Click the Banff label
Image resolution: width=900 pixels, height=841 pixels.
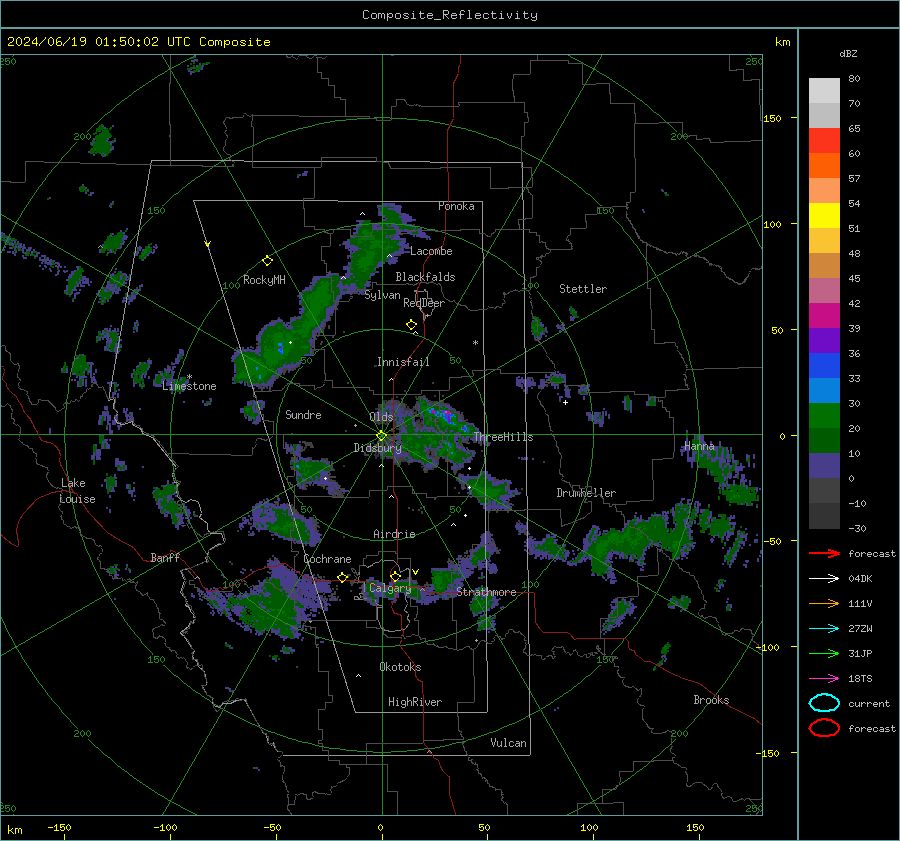pyautogui.click(x=165, y=557)
